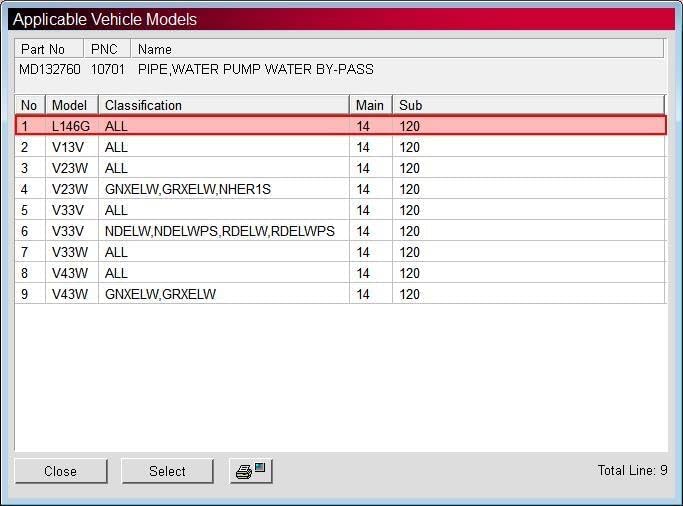
Task: Click the Main column header
Action: (x=371, y=105)
